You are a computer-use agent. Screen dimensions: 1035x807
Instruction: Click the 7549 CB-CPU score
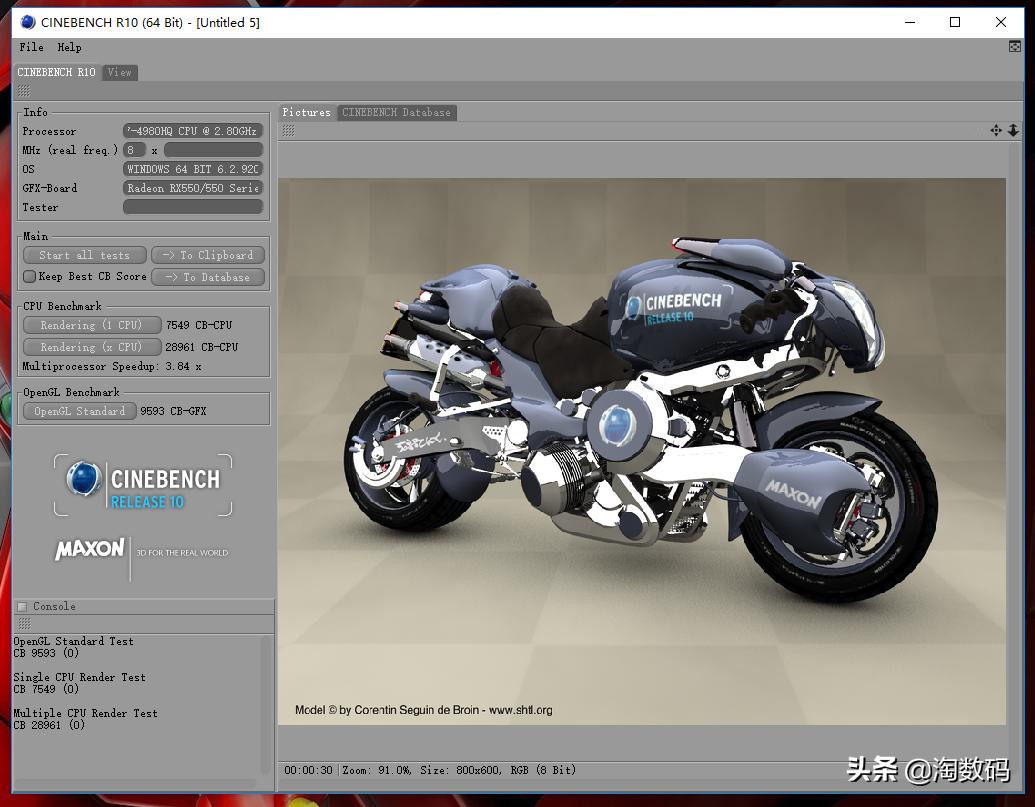tap(199, 325)
